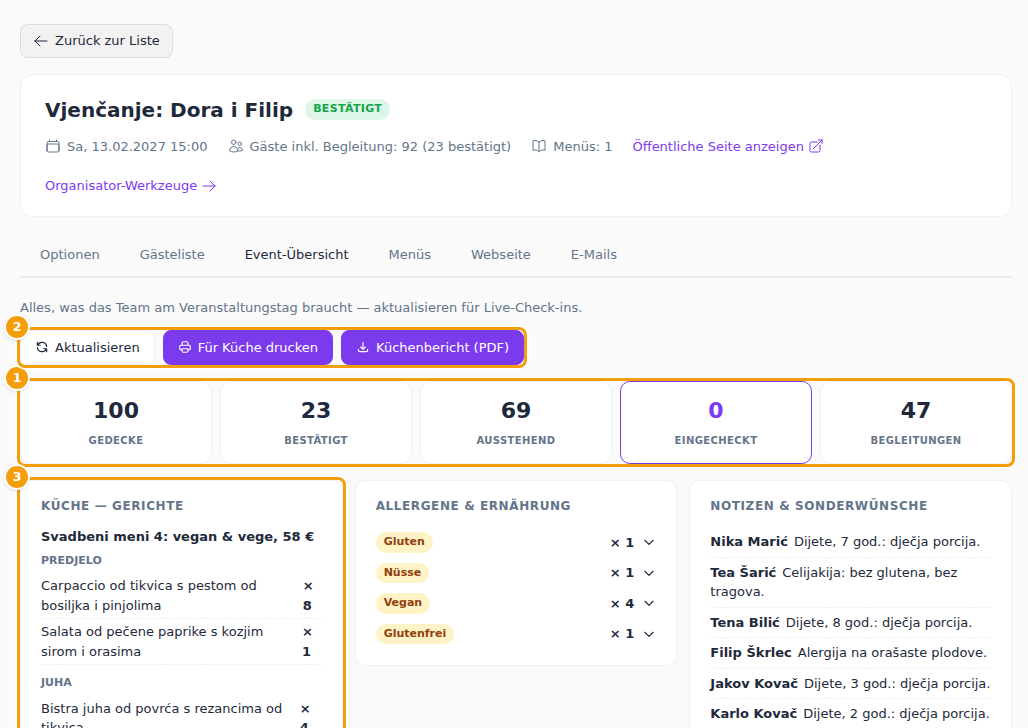Click the download icon in Küchenbericht (PDF)
Image resolution: width=1028 pixels, height=728 pixels.
coord(363,348)
